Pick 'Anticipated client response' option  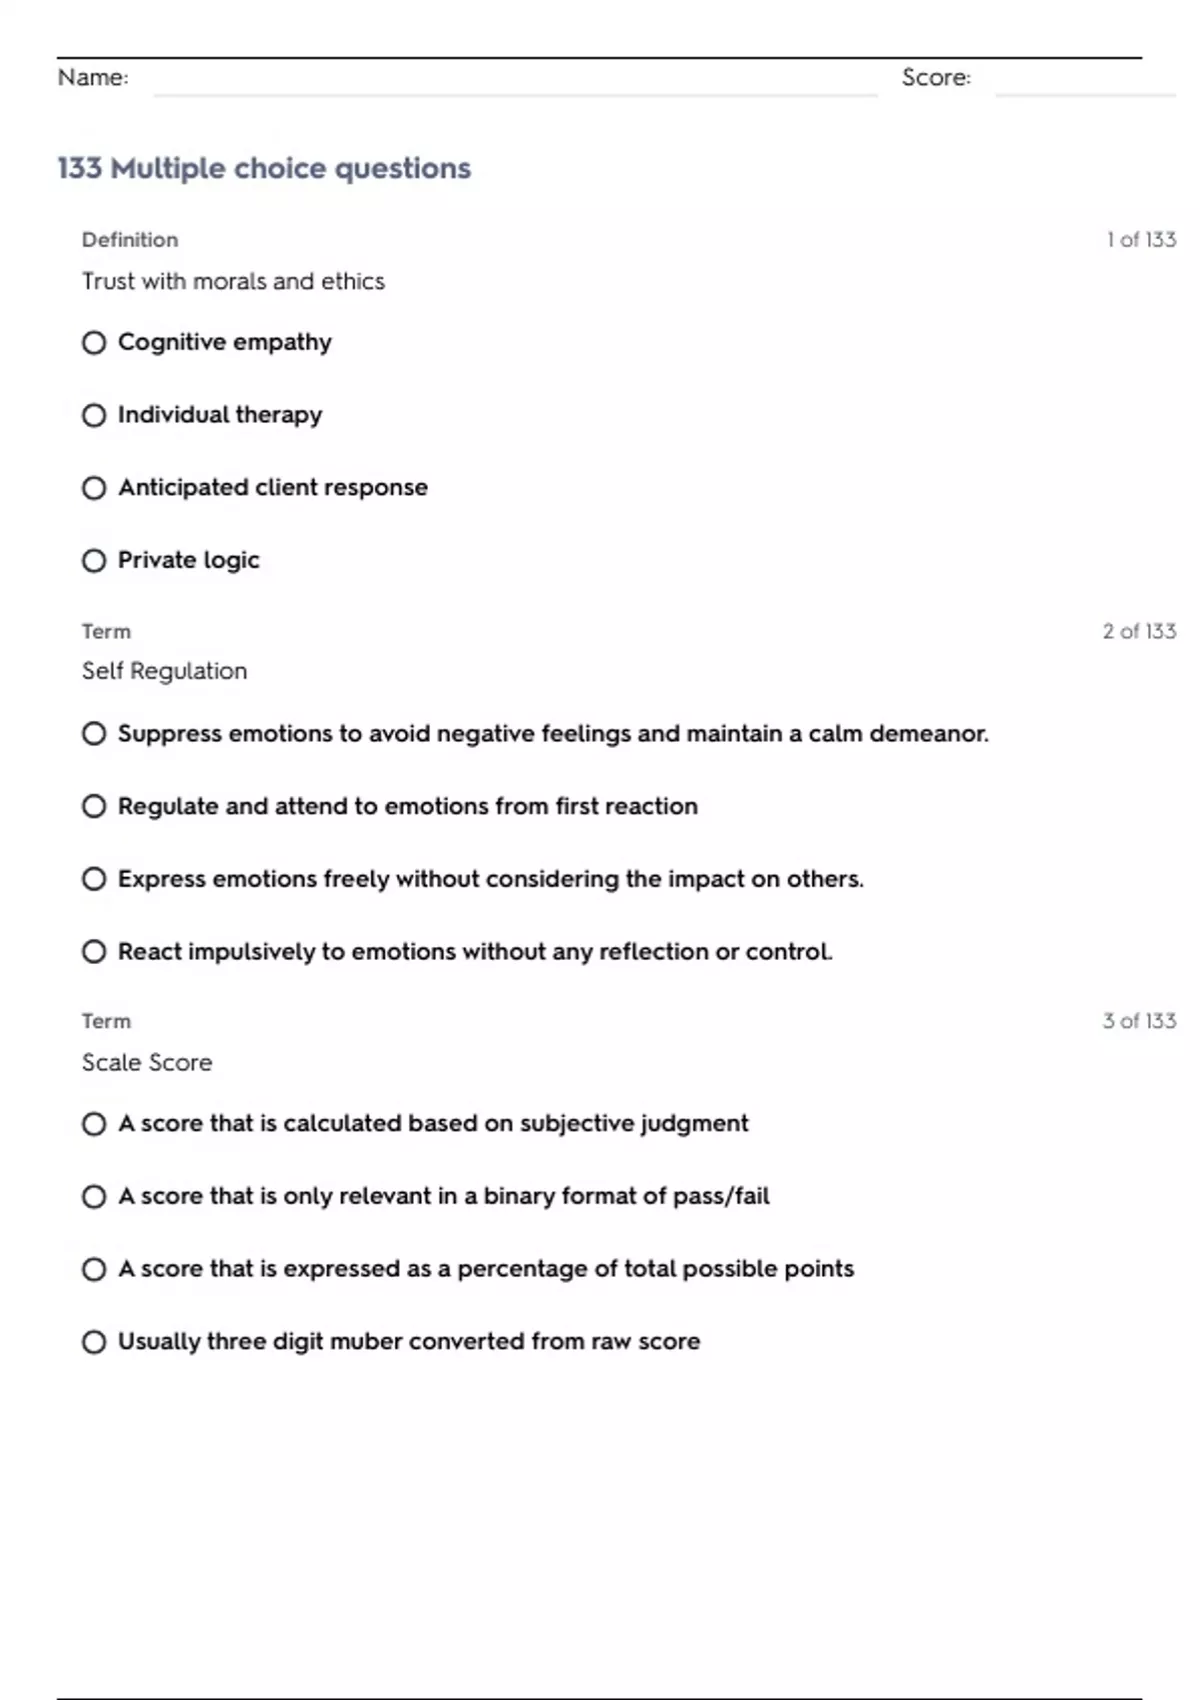click(x=94, y=488)
